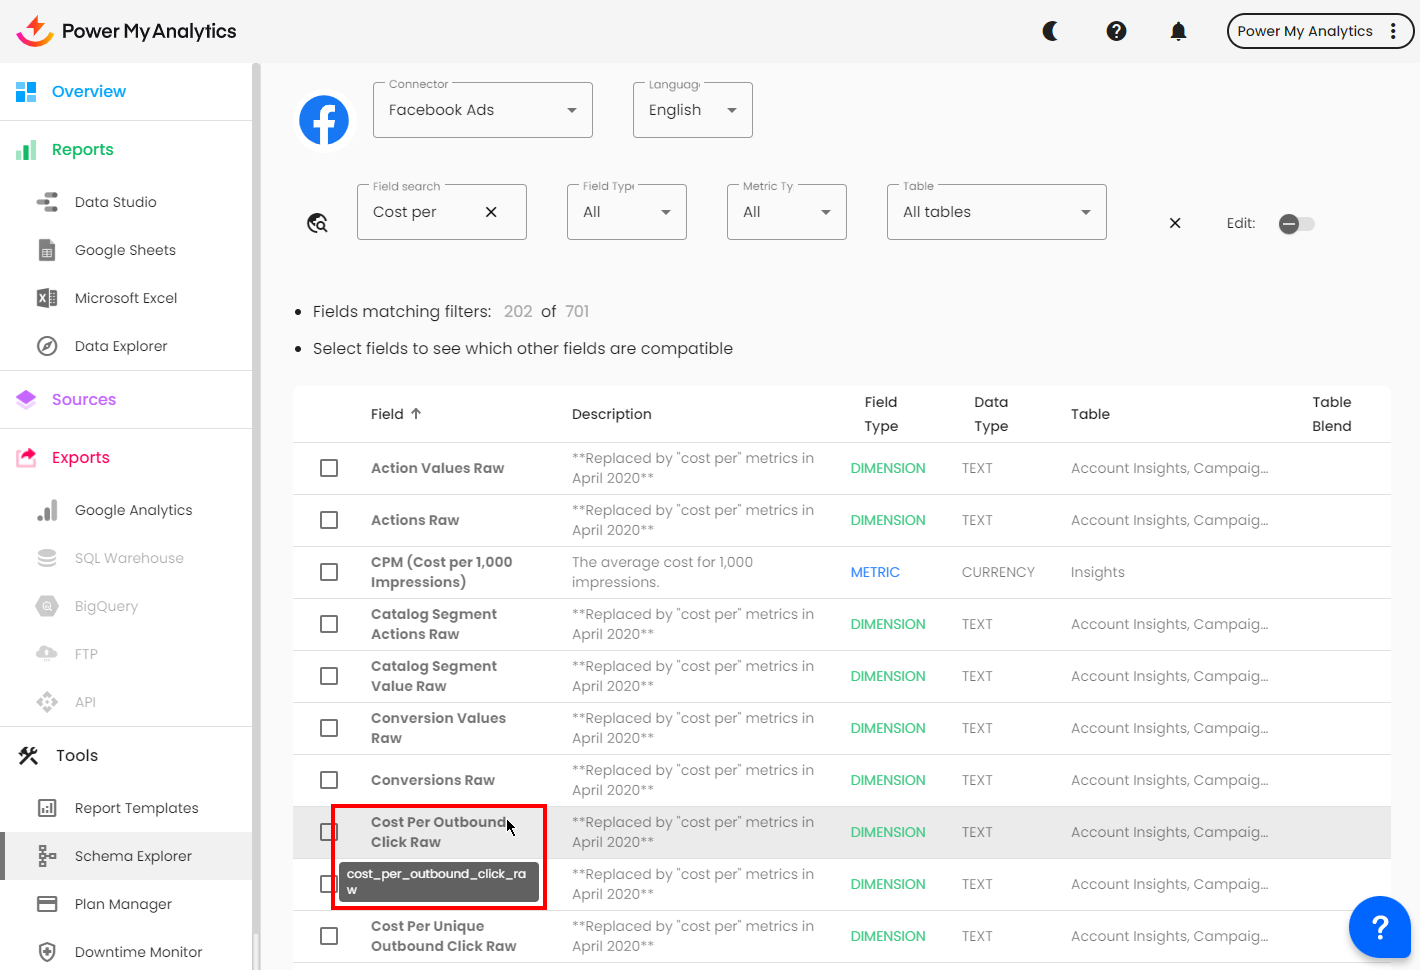Clear the Cost per search text

tap(491, 212)
